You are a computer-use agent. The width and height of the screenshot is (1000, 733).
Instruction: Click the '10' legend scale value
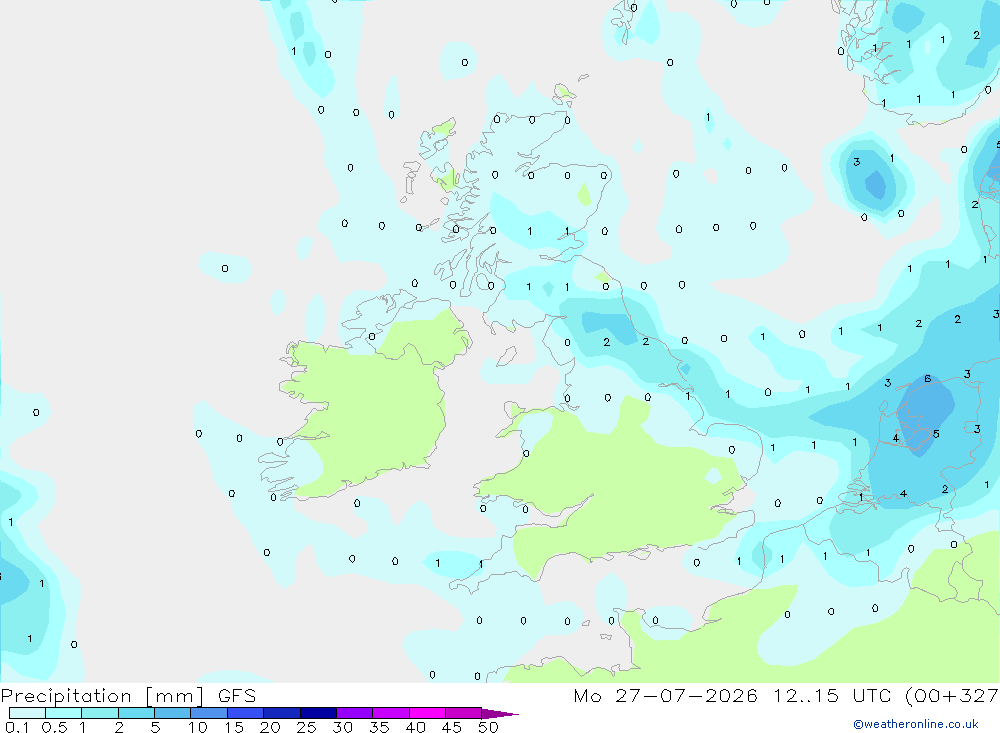click(197, 727)
